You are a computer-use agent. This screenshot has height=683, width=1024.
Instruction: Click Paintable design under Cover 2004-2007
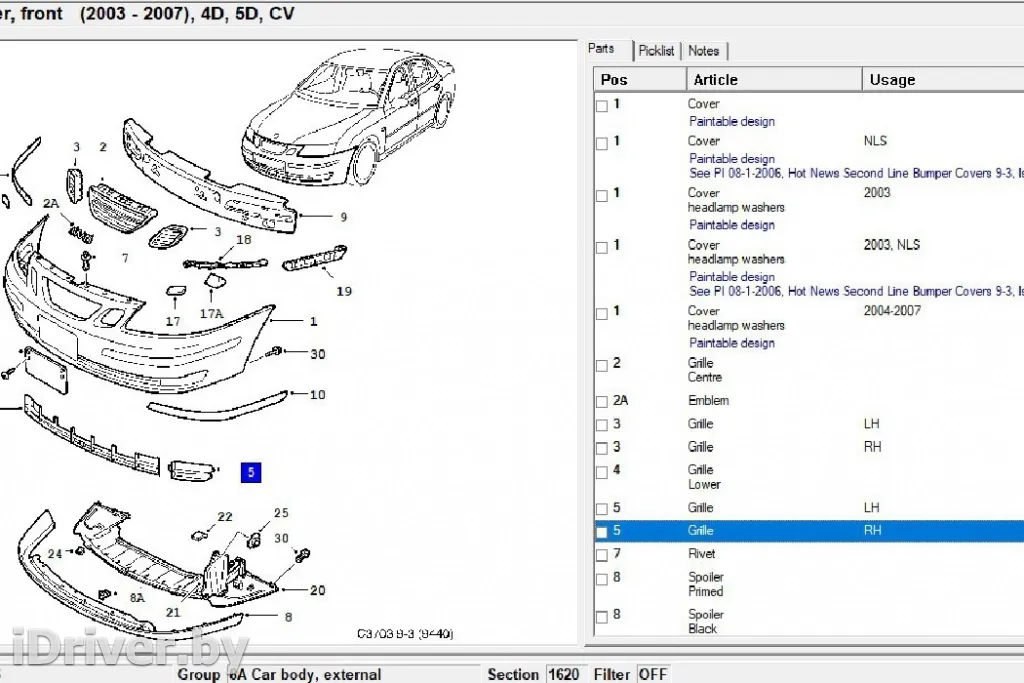click(732, 343)
